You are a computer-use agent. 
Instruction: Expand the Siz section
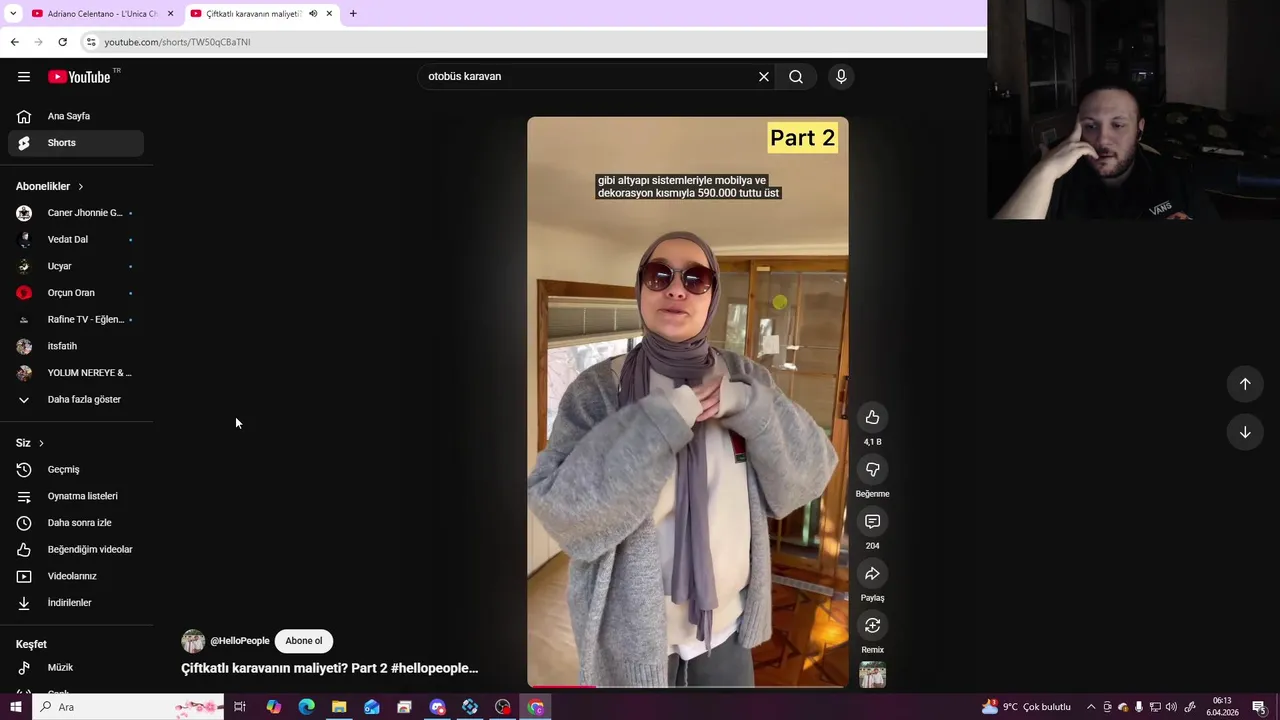click(x=30, y=443)
